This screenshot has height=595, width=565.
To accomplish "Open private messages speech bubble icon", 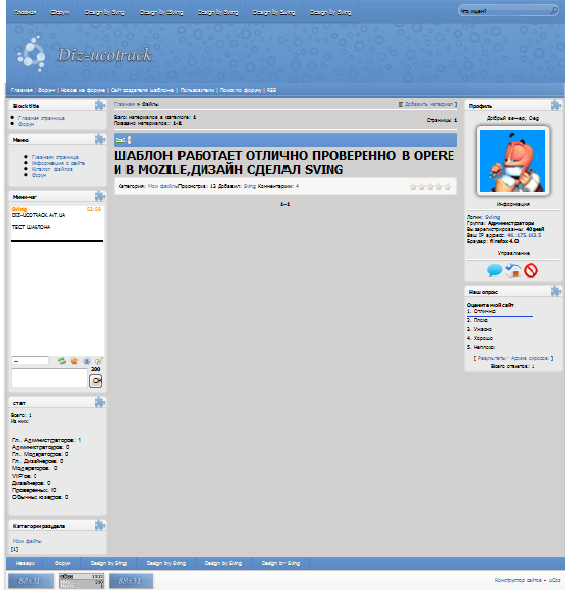I will coord(494,271).
